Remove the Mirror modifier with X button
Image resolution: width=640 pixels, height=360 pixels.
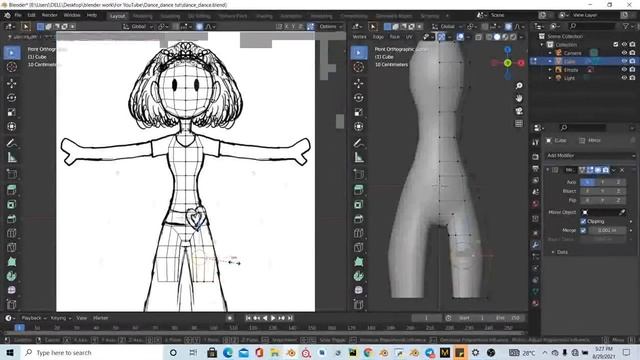coord(622,170)
